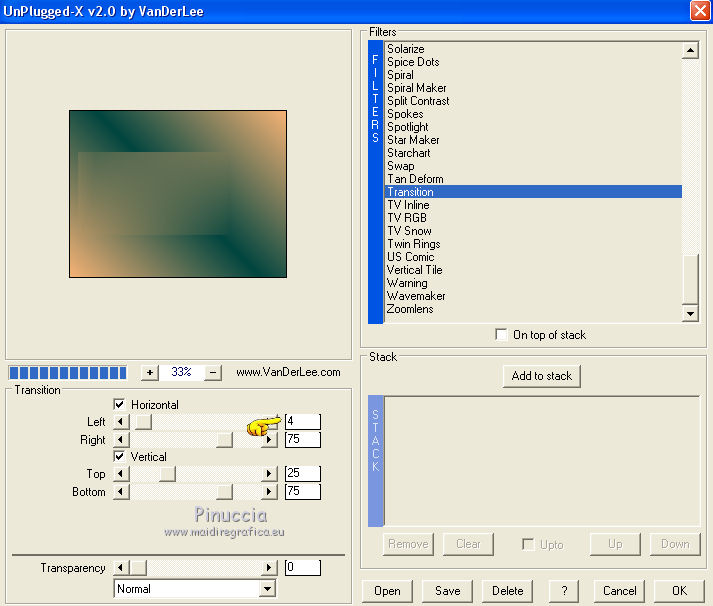Toggle the Upto checkbox

pos(528,544)
